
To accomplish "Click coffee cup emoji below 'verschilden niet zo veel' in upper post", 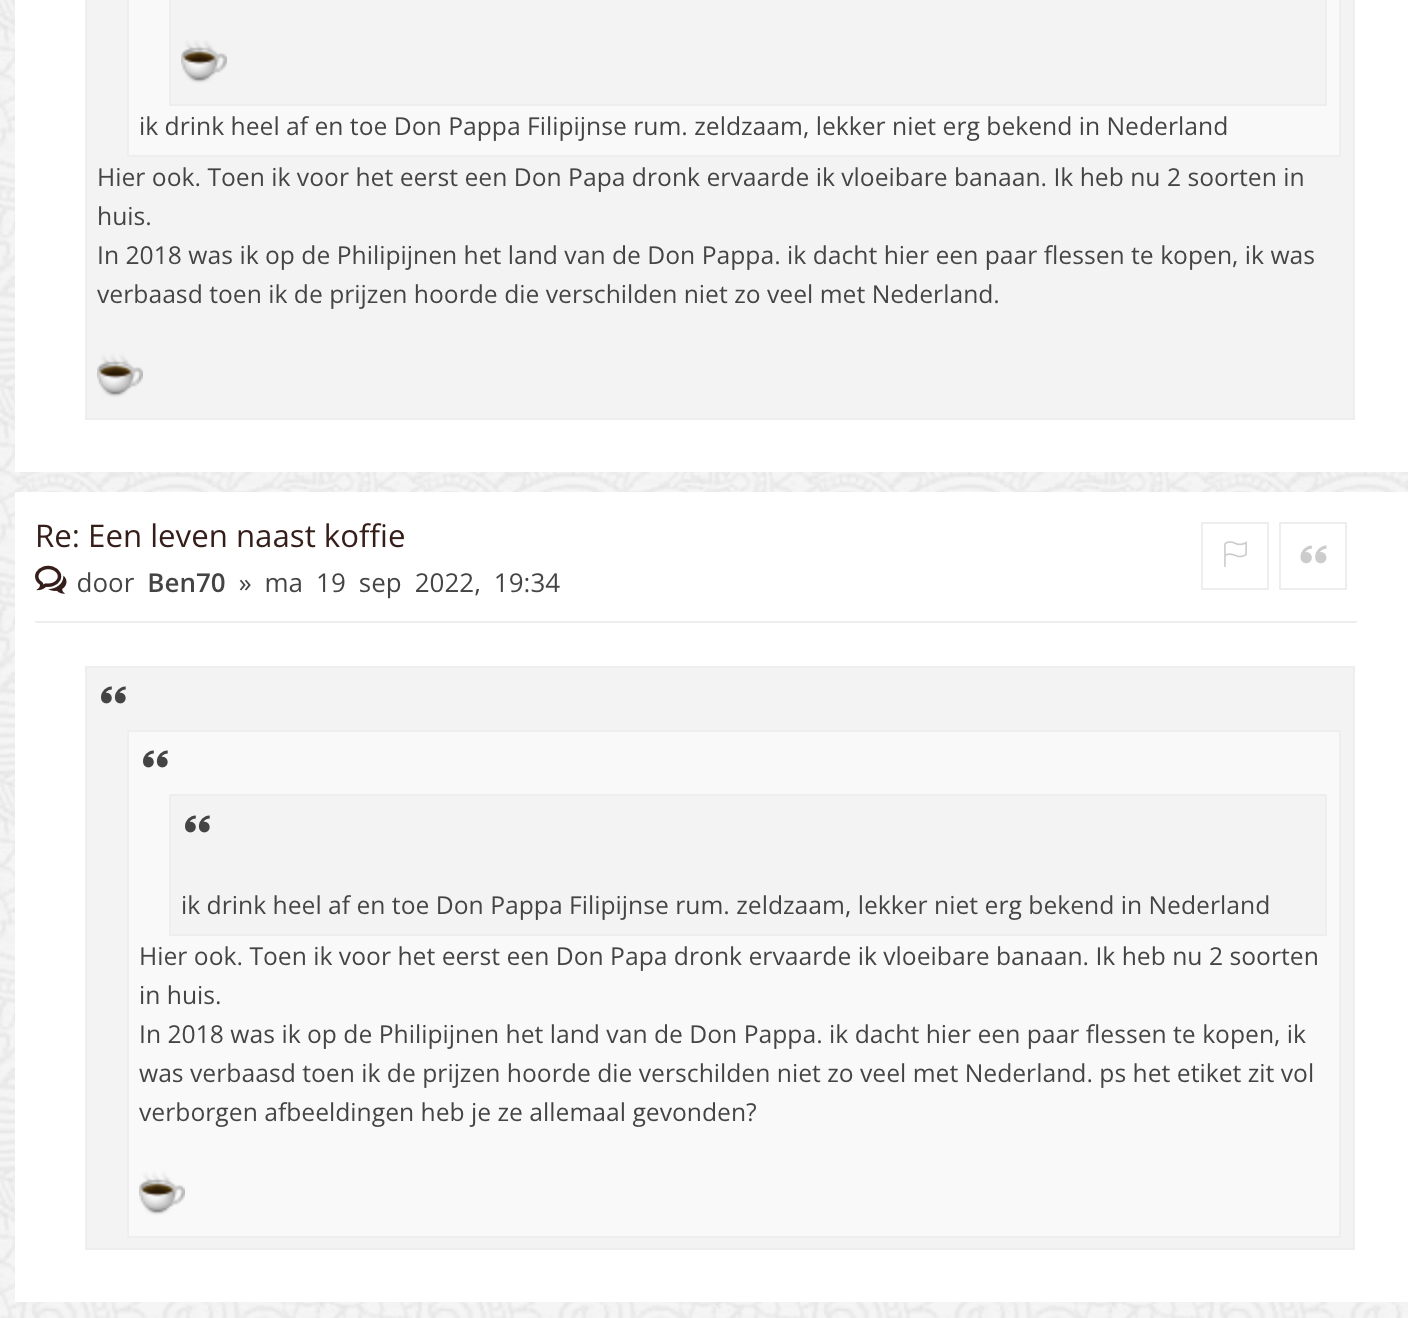I will point(120,376).
